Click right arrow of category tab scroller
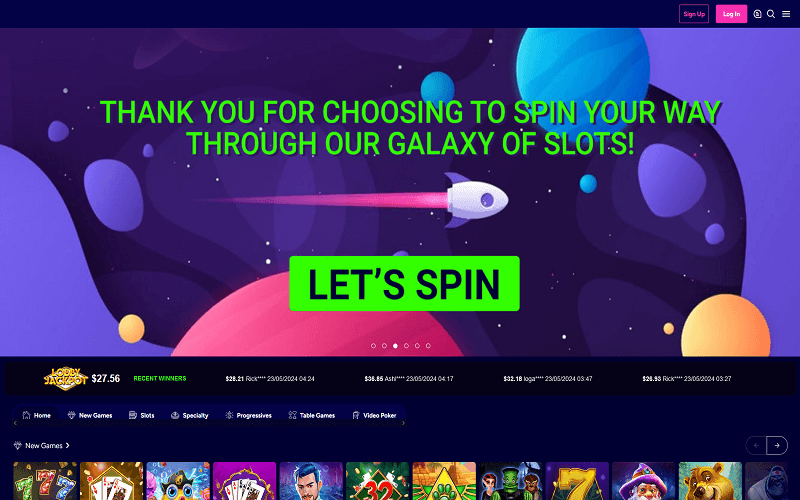The height and width of the screenshot is (500, 800). click(x=404, y=423)
